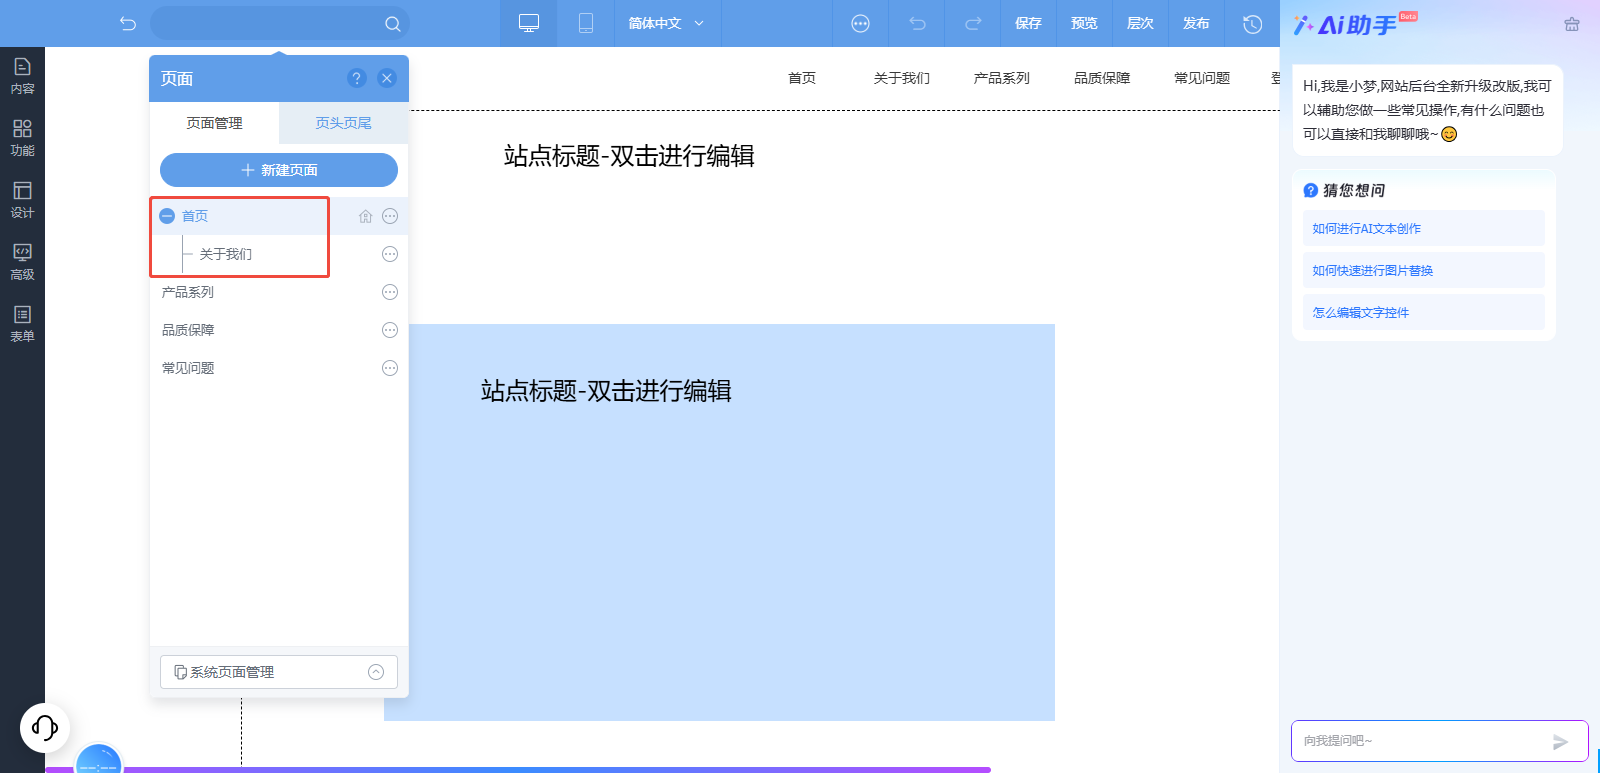Image resolution: width=1600 pixels, height=773 pixels.
Task: Click the home icon on the 首页 row
Action: click(366, 216)
